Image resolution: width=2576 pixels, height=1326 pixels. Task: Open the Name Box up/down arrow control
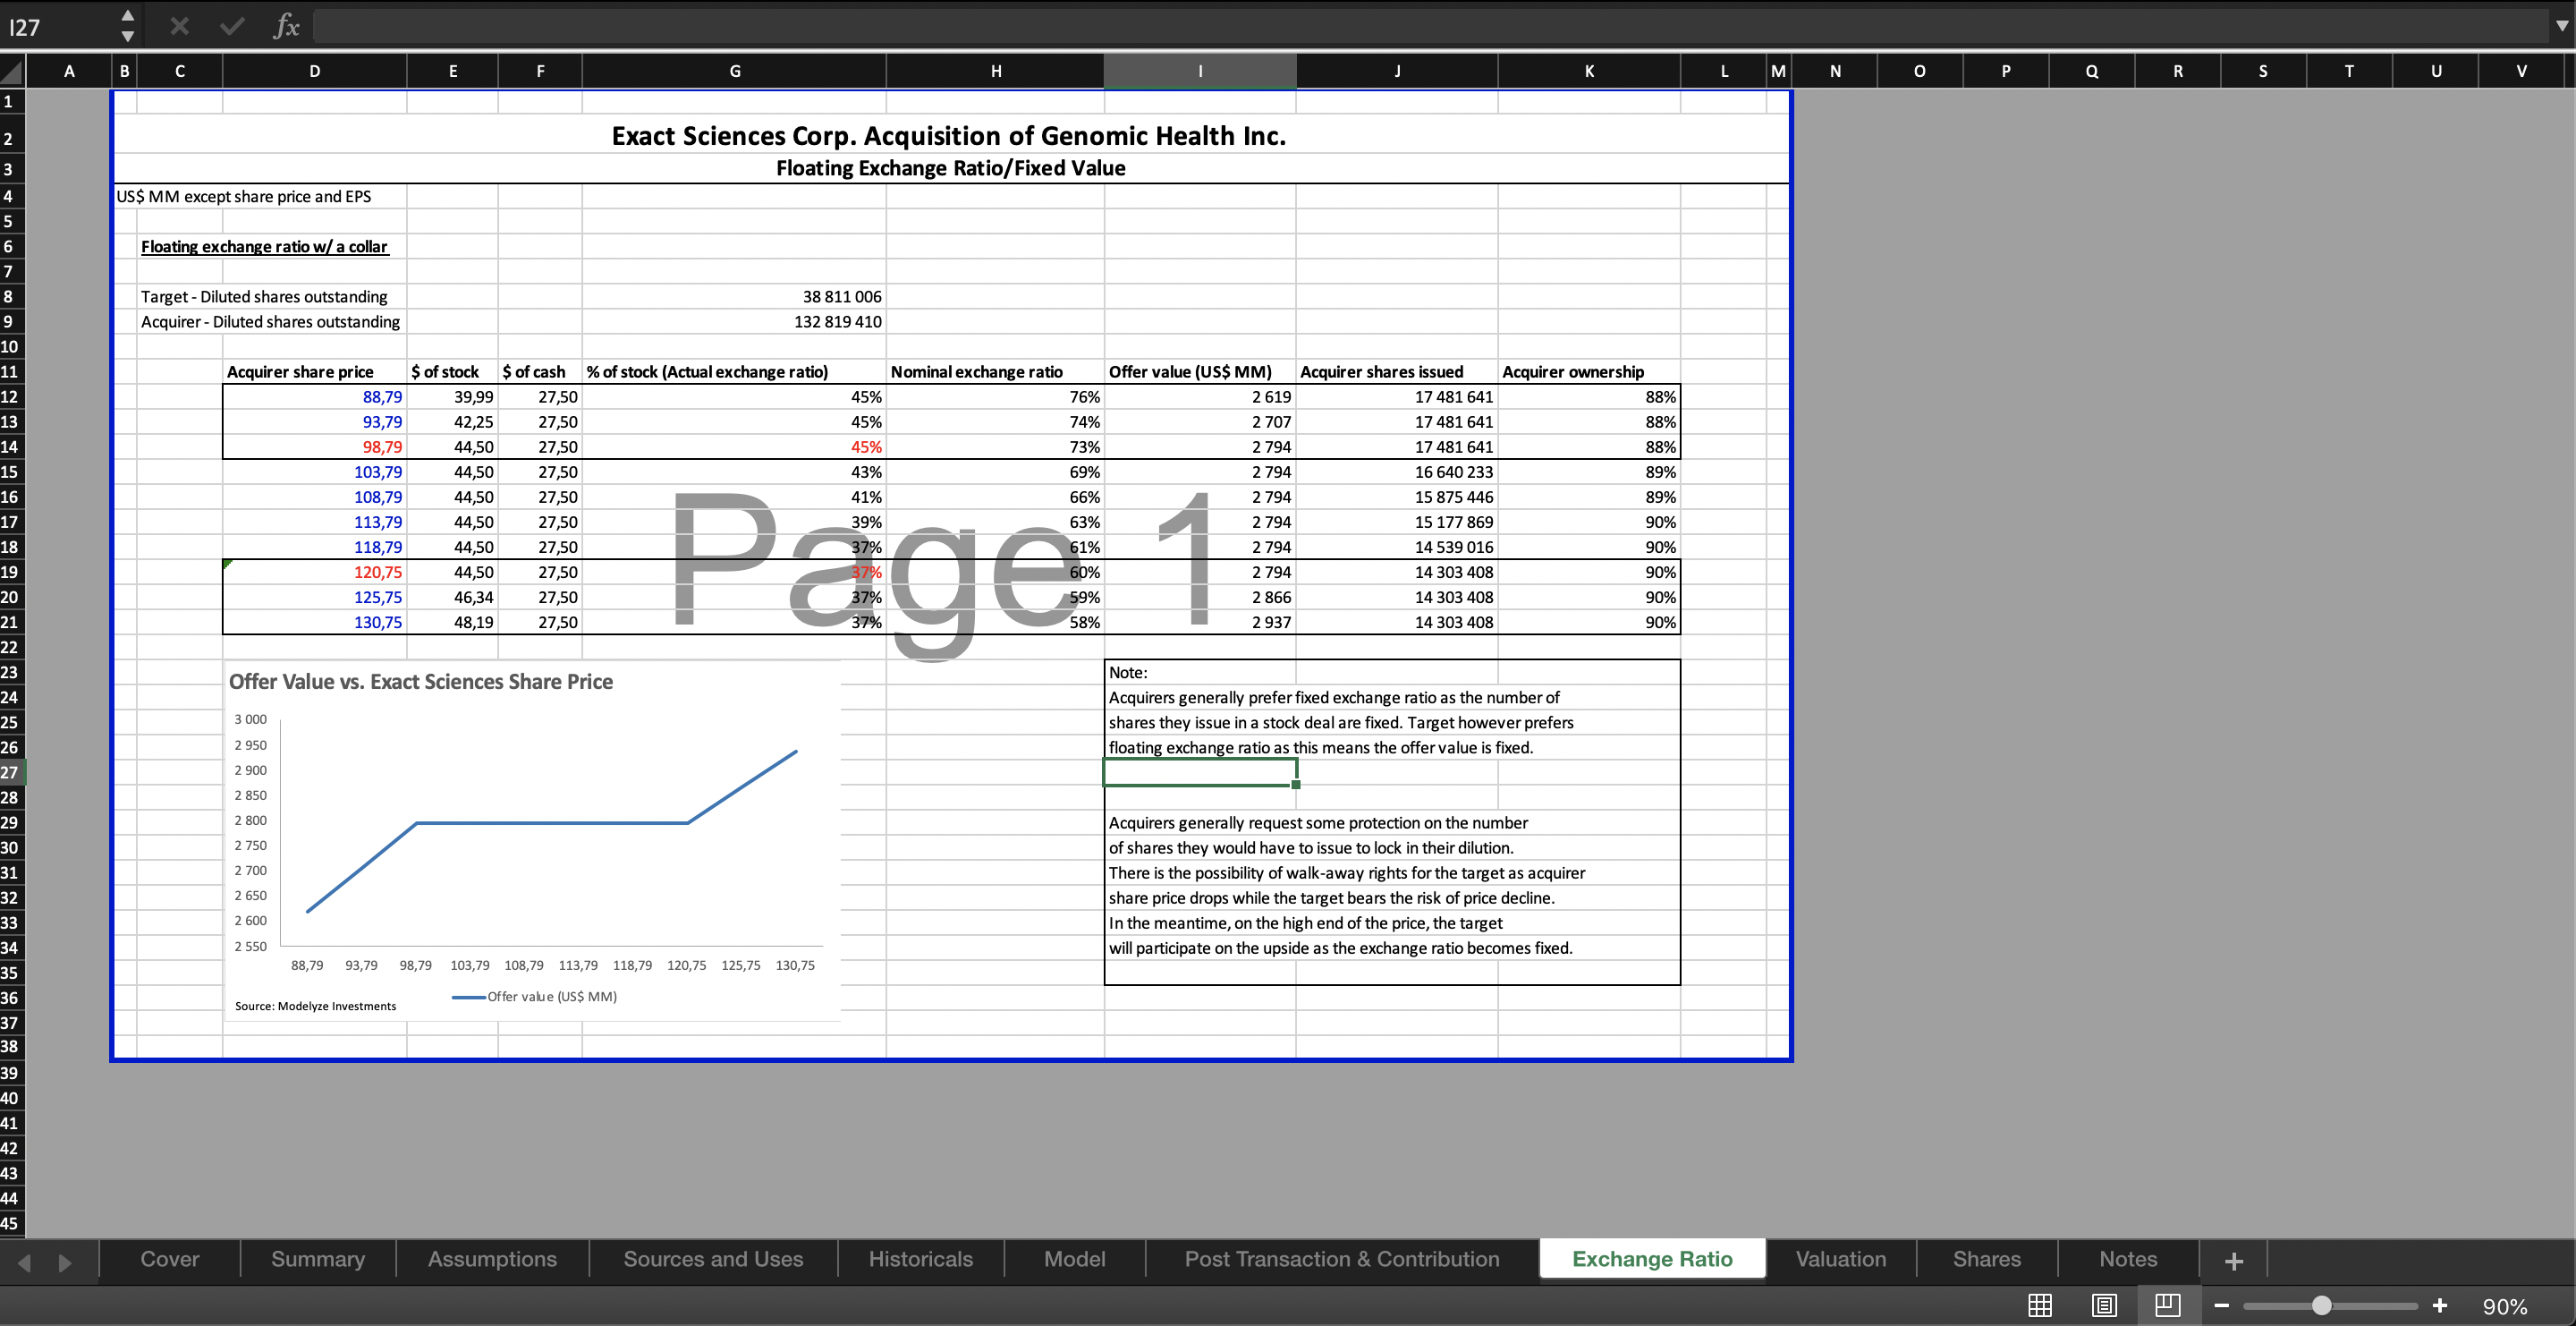[x=127, y=26]
